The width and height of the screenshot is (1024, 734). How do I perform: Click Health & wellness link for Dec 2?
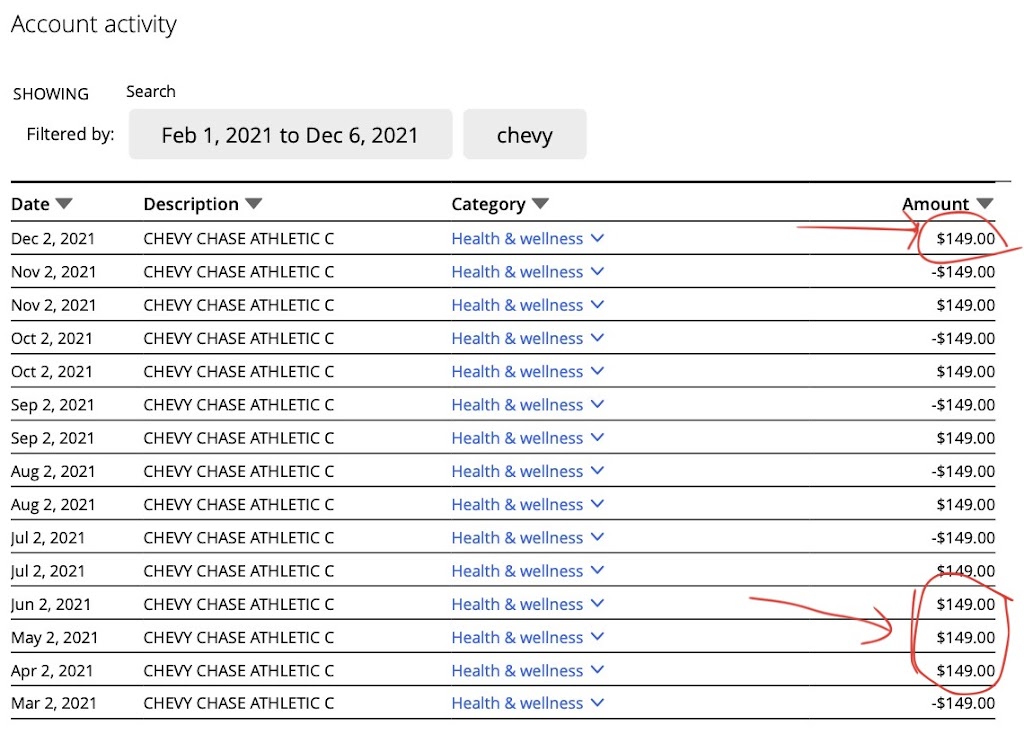click(x=517, y=239)
